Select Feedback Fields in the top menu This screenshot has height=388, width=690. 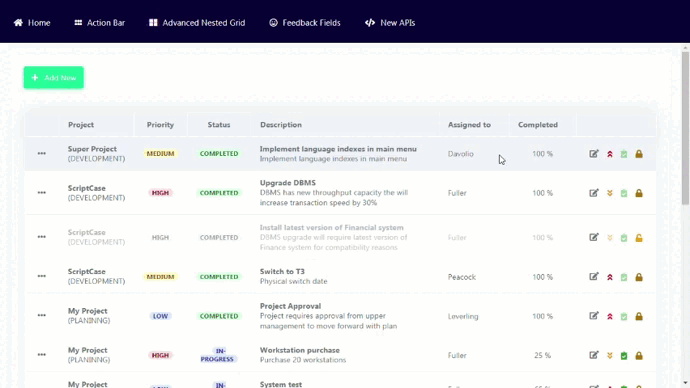305,23
